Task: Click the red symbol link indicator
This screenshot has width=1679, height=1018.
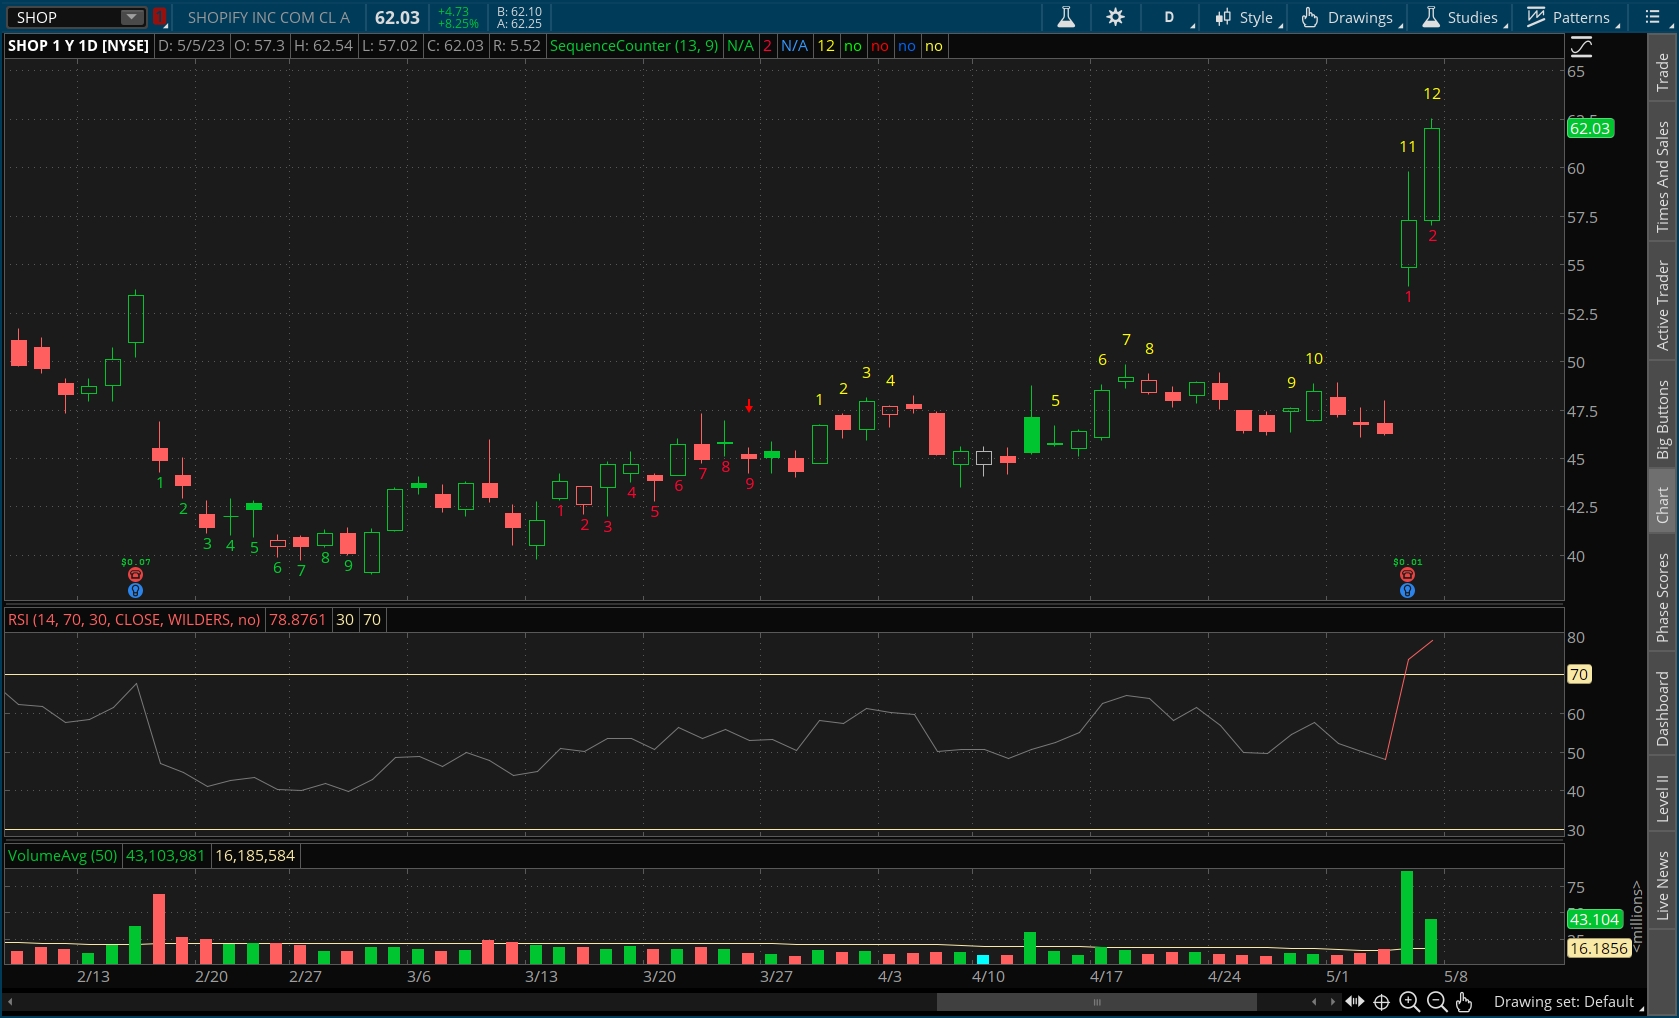Action: pos(159,17)
